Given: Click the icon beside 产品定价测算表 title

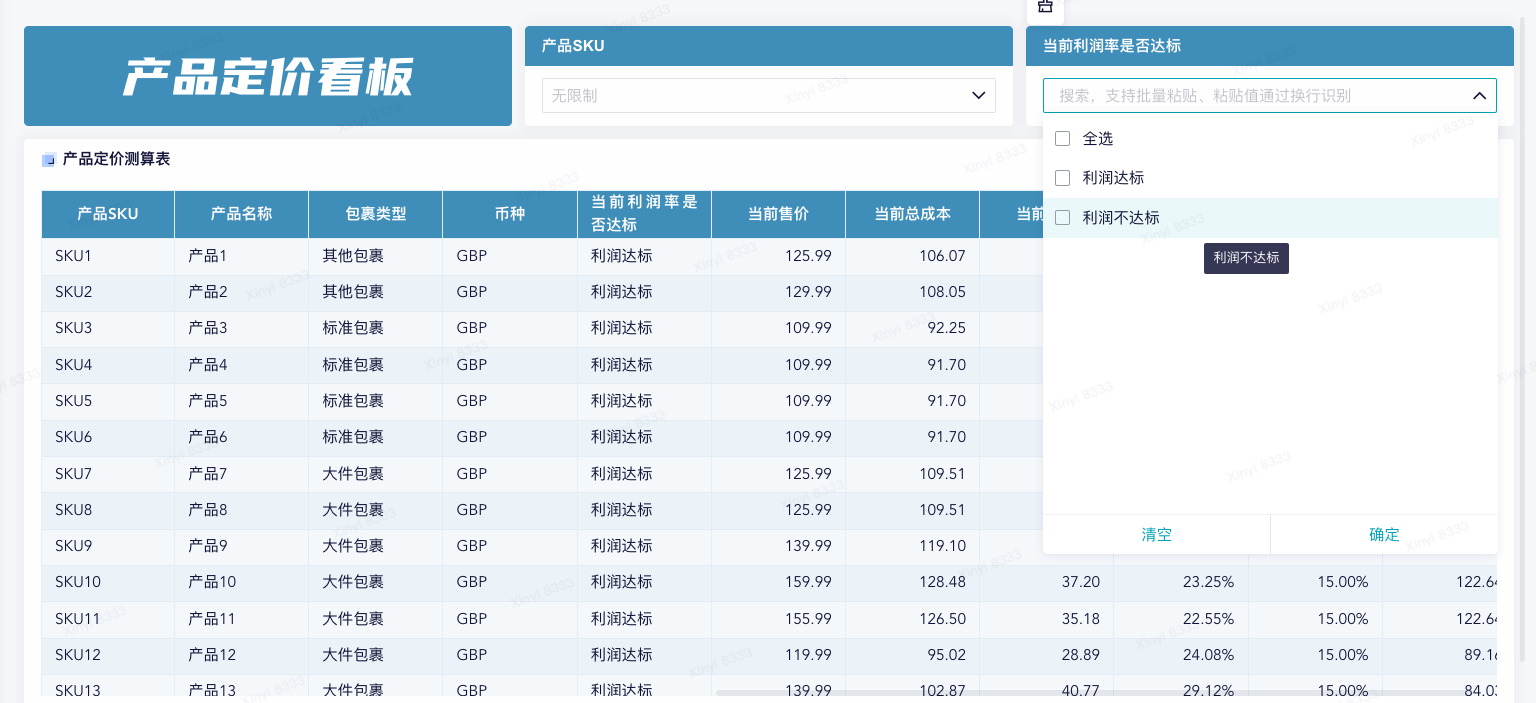Looking at the screenshot, I should coord(48,160).
